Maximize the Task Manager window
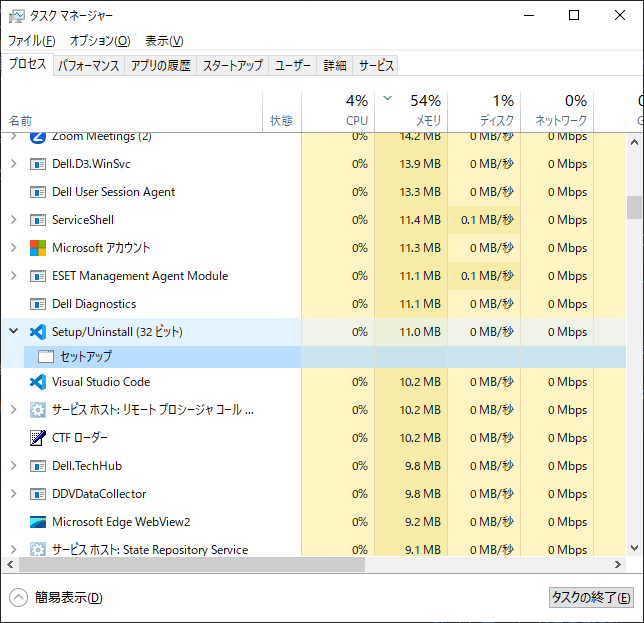This screenshot has width=644, height=623. click(574, 16)
